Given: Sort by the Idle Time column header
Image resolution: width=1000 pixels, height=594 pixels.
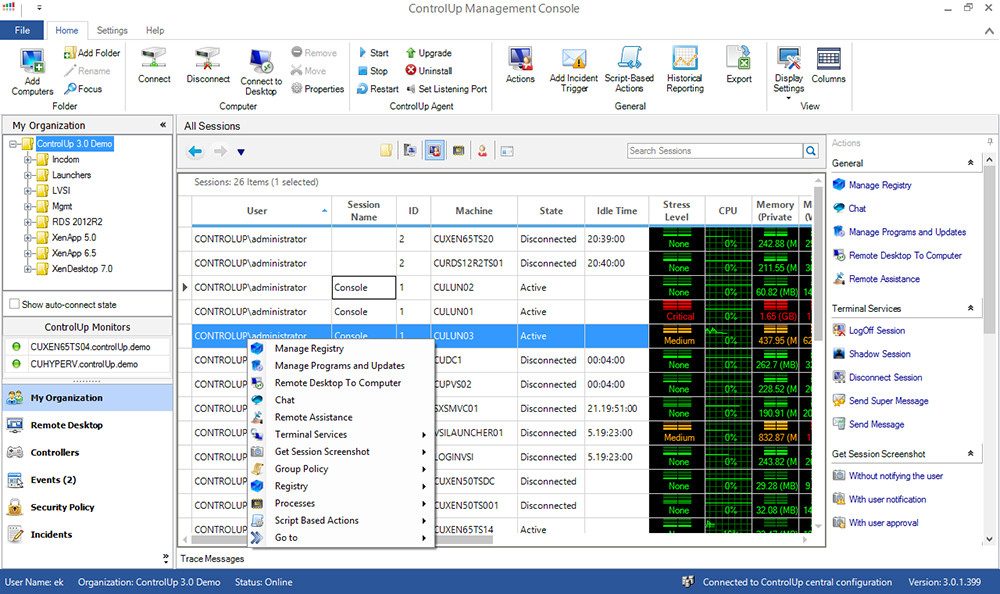Looking at the screenshot, I should [616, 211].
